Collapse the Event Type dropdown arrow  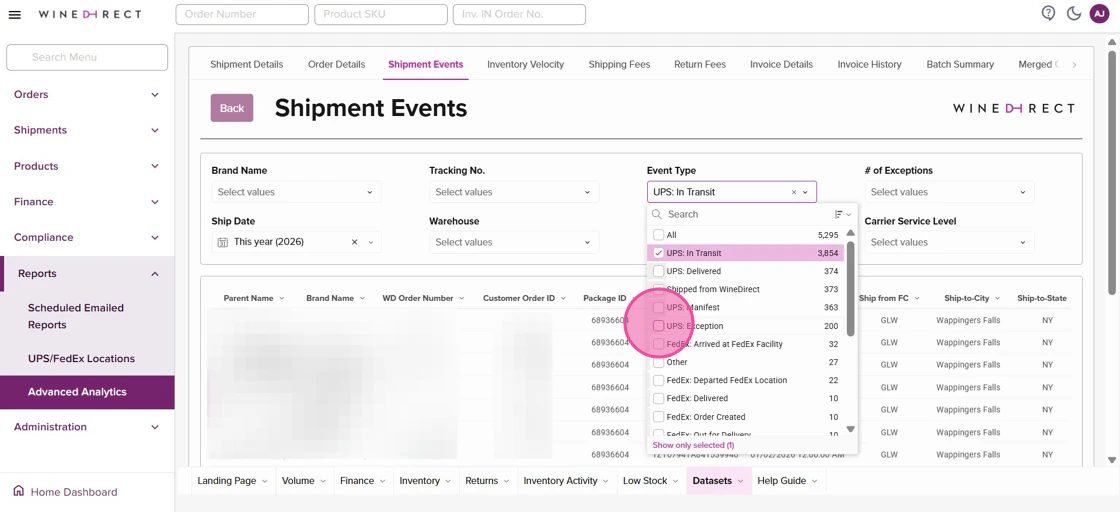click(805, 192)
